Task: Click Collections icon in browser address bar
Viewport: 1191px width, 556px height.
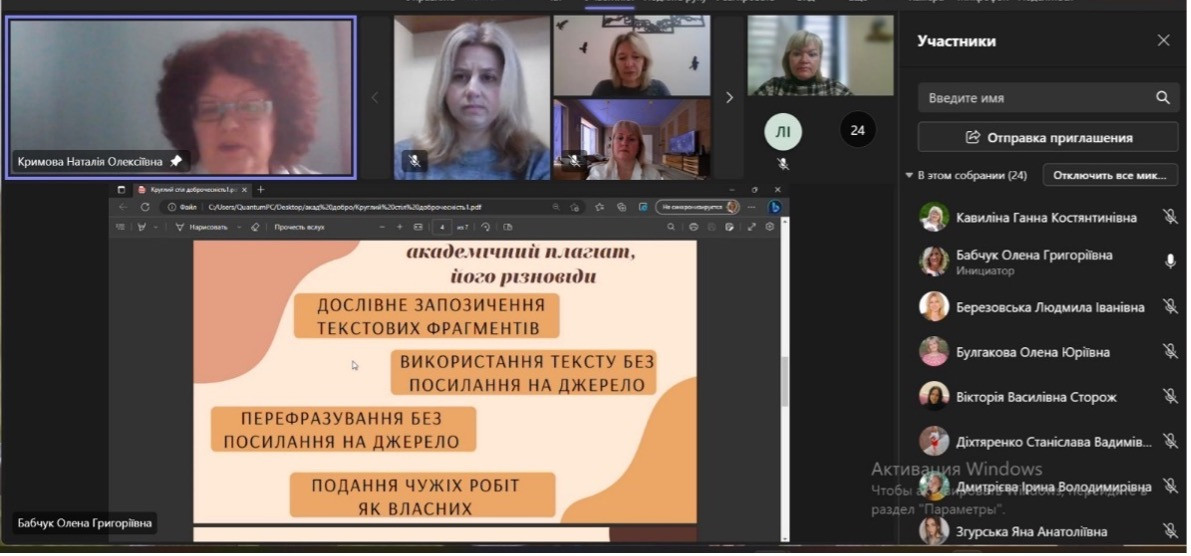Action: pyautogui.click(x=622, y=207)
